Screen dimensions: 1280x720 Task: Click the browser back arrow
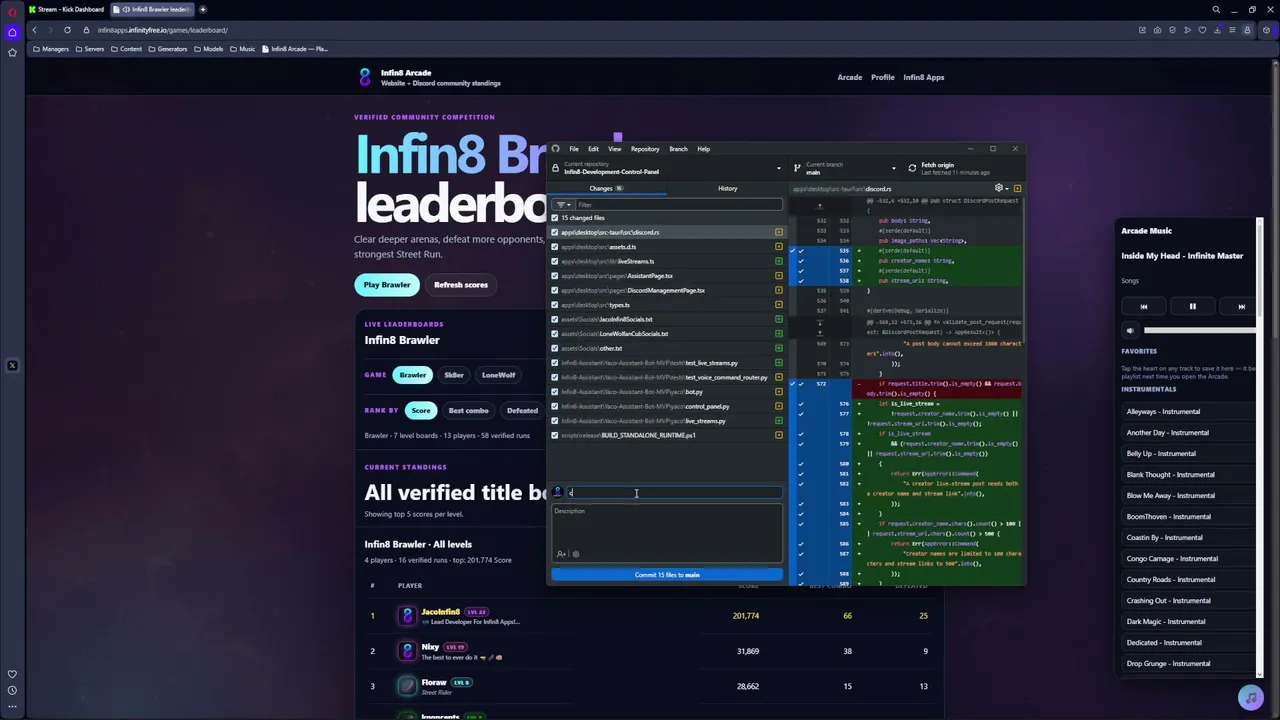point(34,30)
